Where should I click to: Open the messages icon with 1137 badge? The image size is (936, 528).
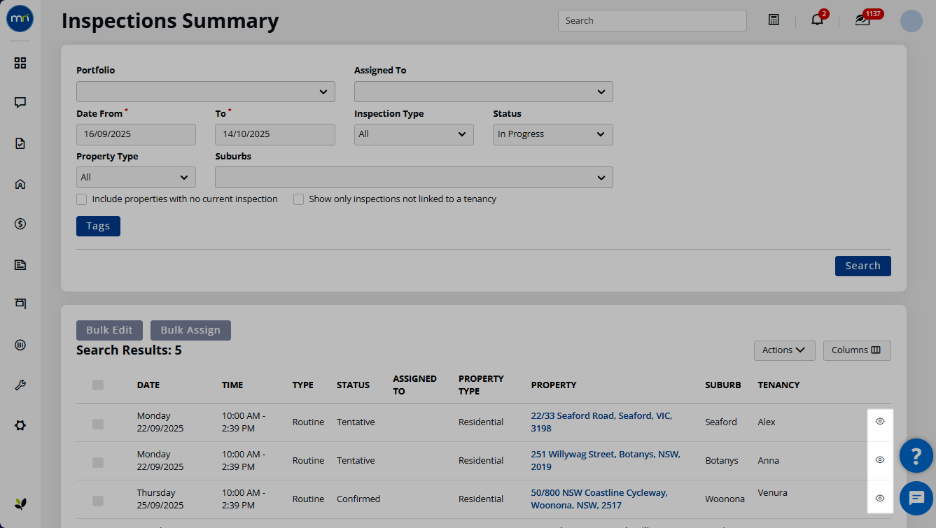pyautogui.click(x=863, y=20)
